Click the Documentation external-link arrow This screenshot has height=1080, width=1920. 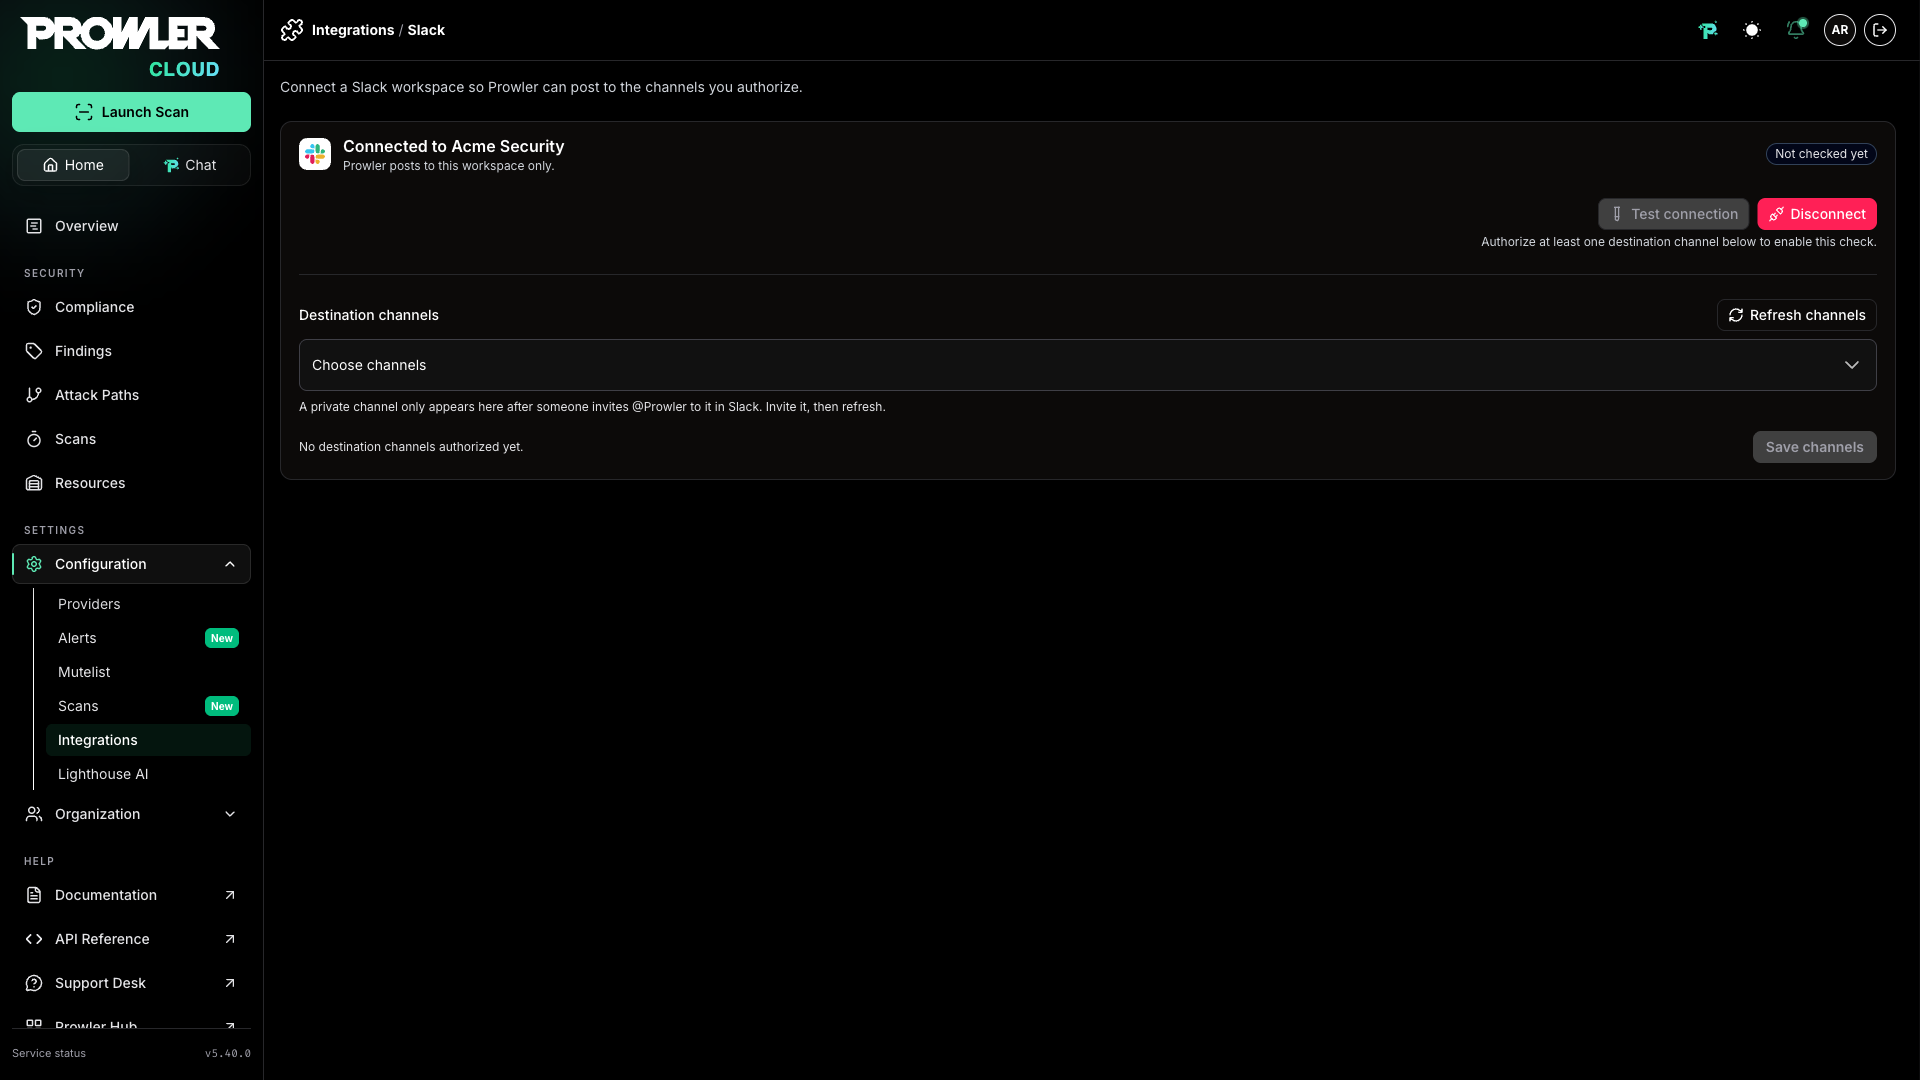[x=230, y=895]
